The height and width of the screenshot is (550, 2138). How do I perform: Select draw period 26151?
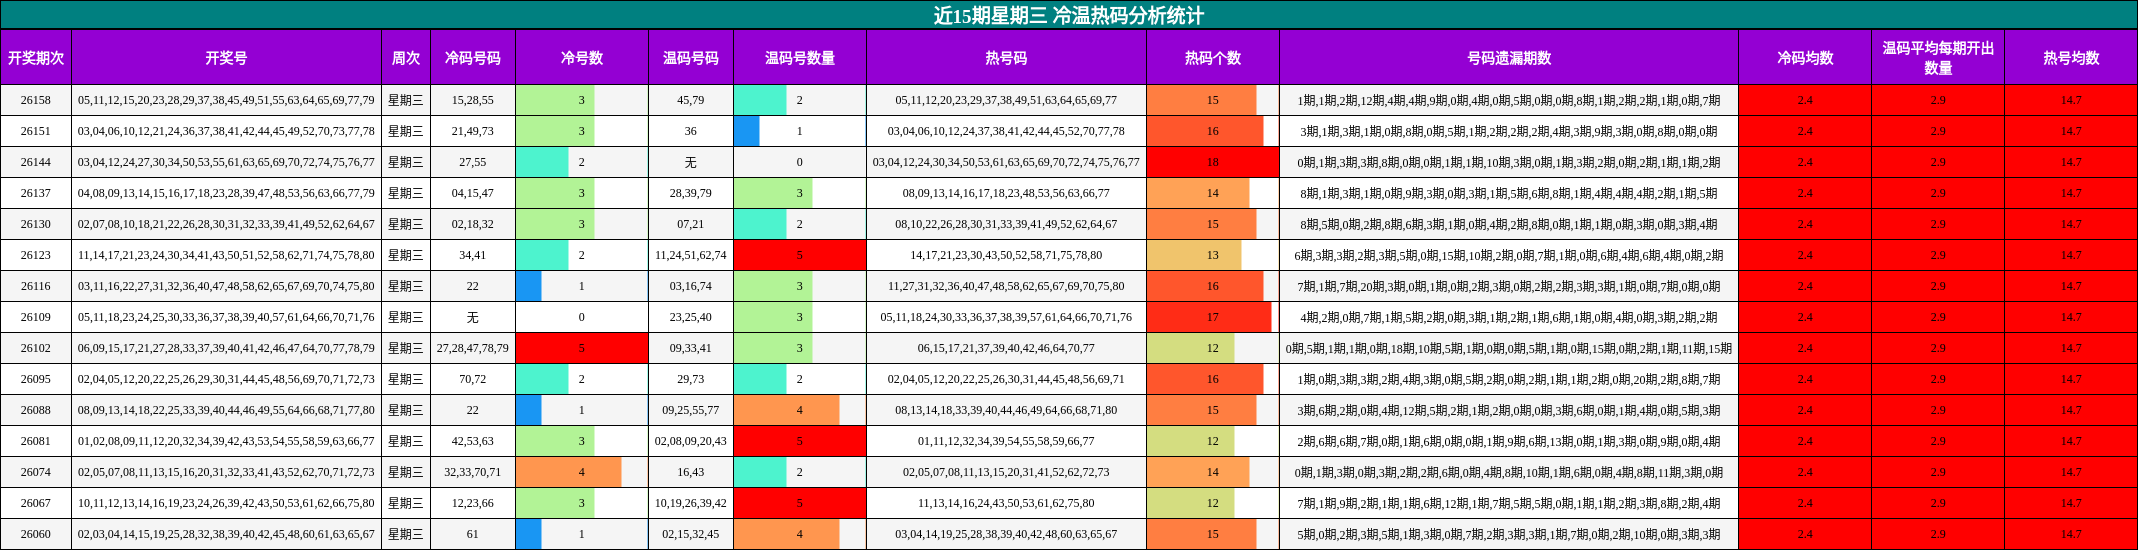coord(36,131)
